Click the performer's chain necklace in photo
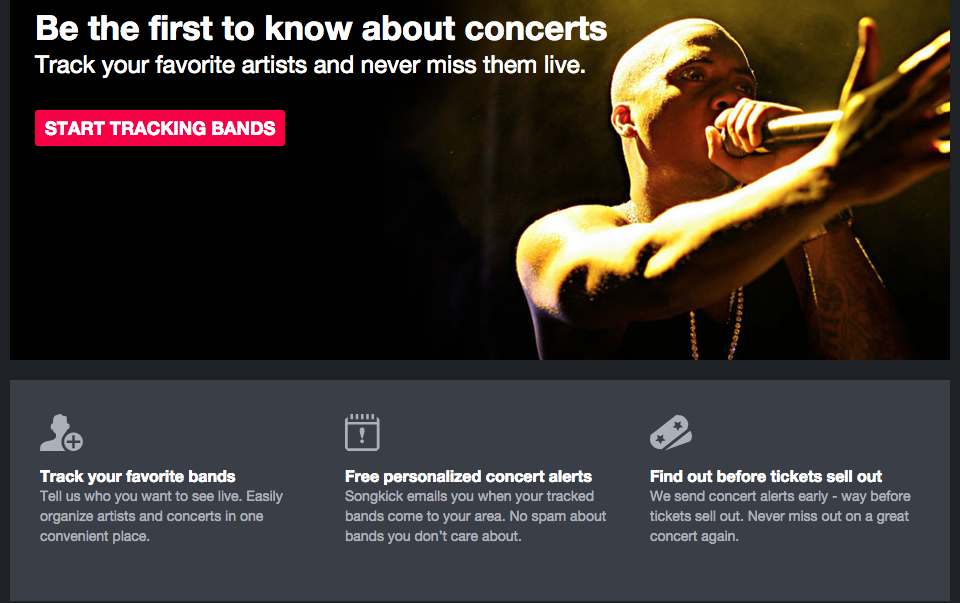Viewport: 960px width, 603px height. [x=716, y=324]
